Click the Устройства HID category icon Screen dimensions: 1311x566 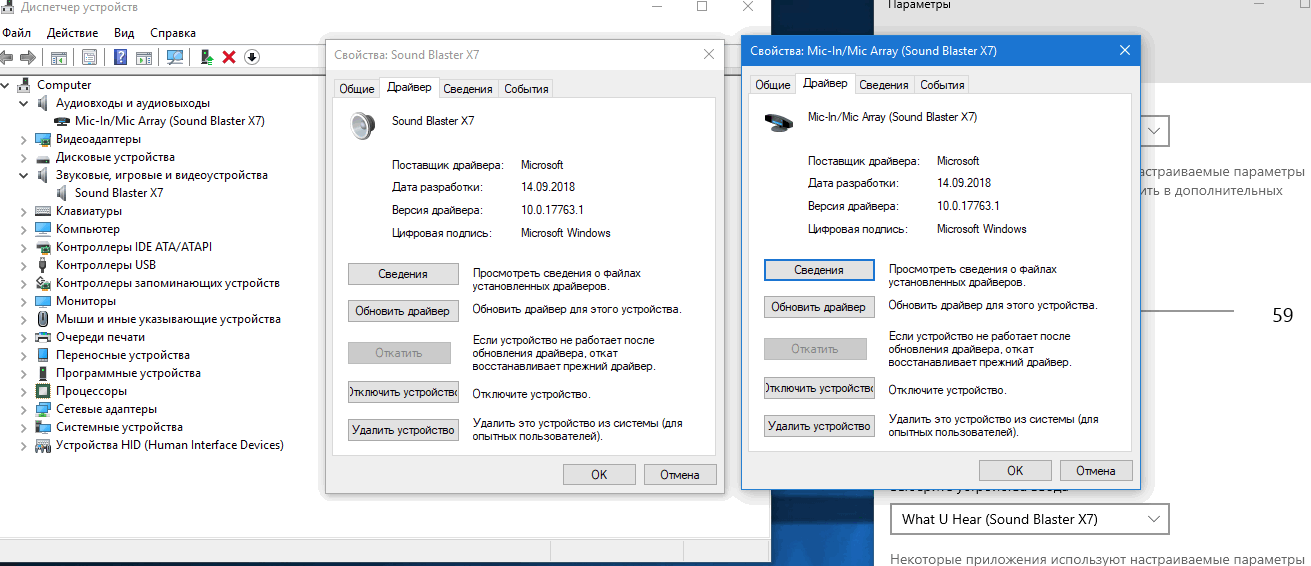tap(43, 445)
